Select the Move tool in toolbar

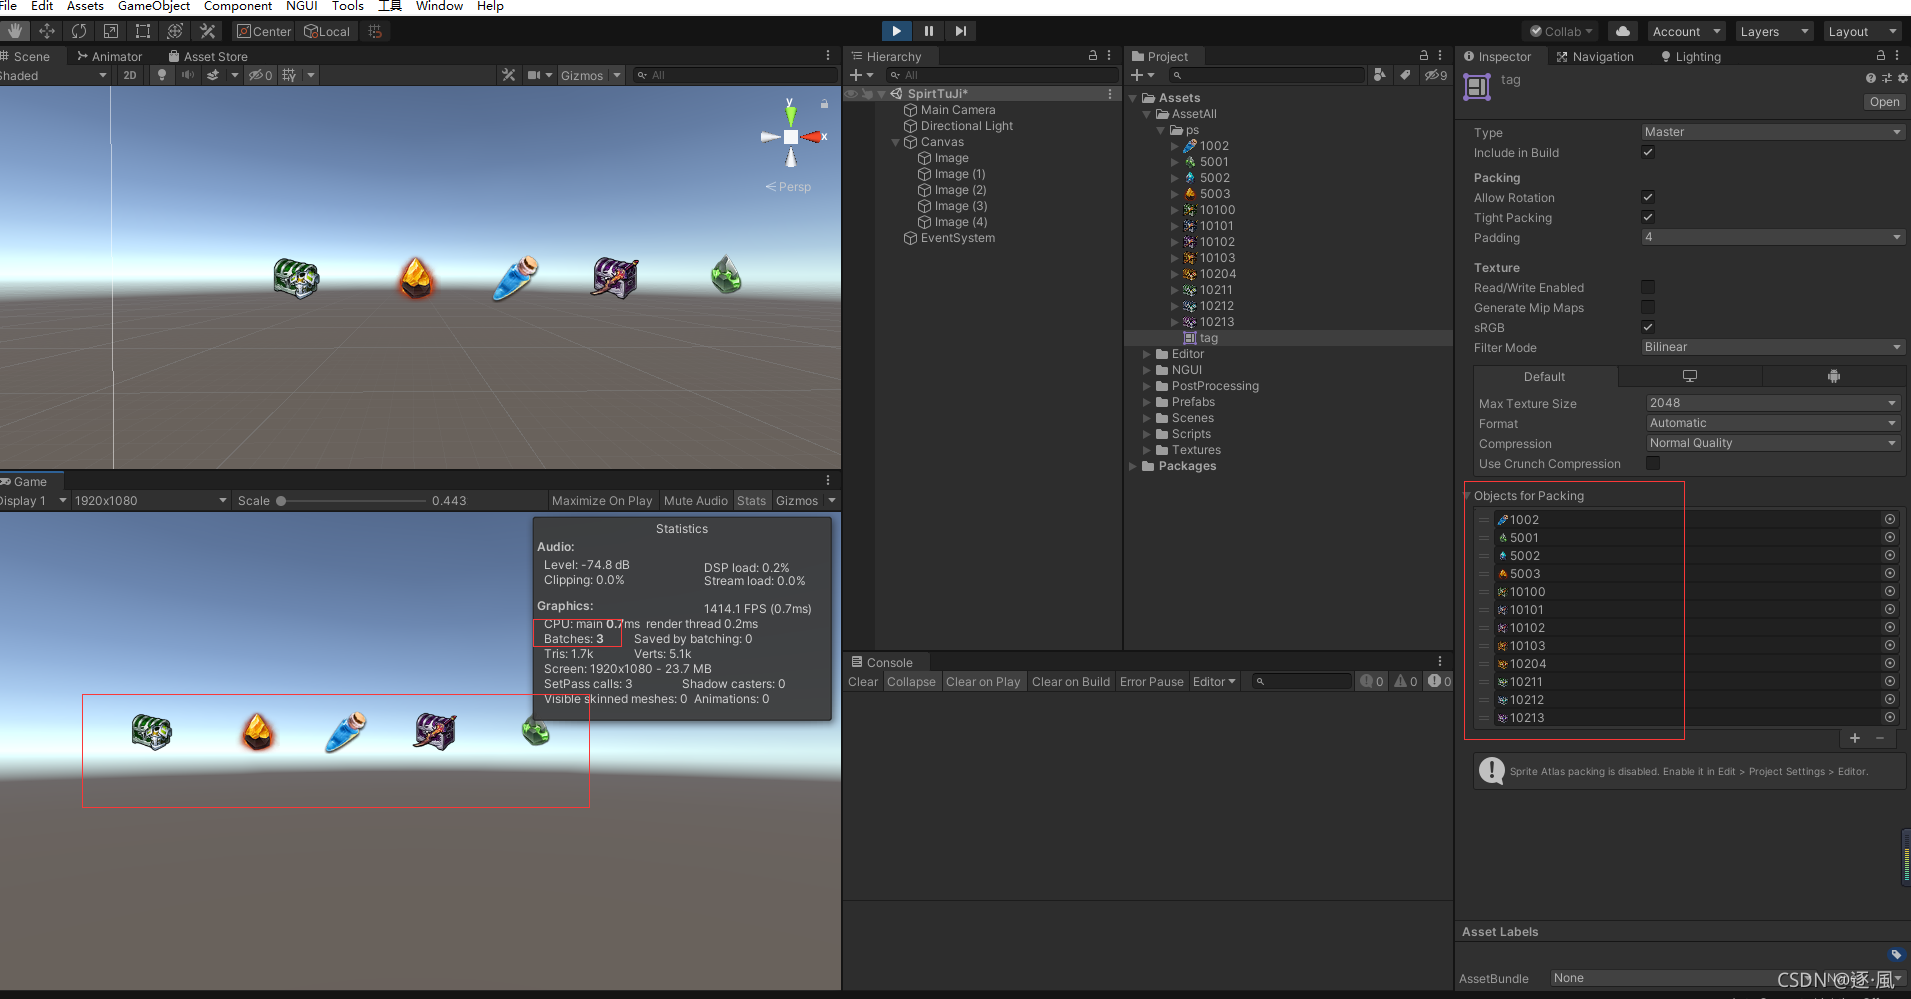pyautogui.click(x=46, y=31)
